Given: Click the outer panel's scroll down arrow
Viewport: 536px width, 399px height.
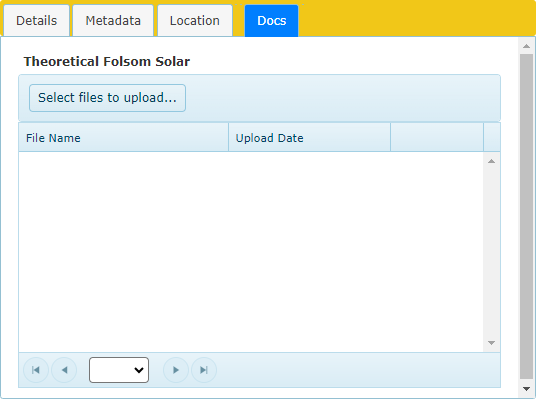Looking at the screenshot, I should point(526,389).
